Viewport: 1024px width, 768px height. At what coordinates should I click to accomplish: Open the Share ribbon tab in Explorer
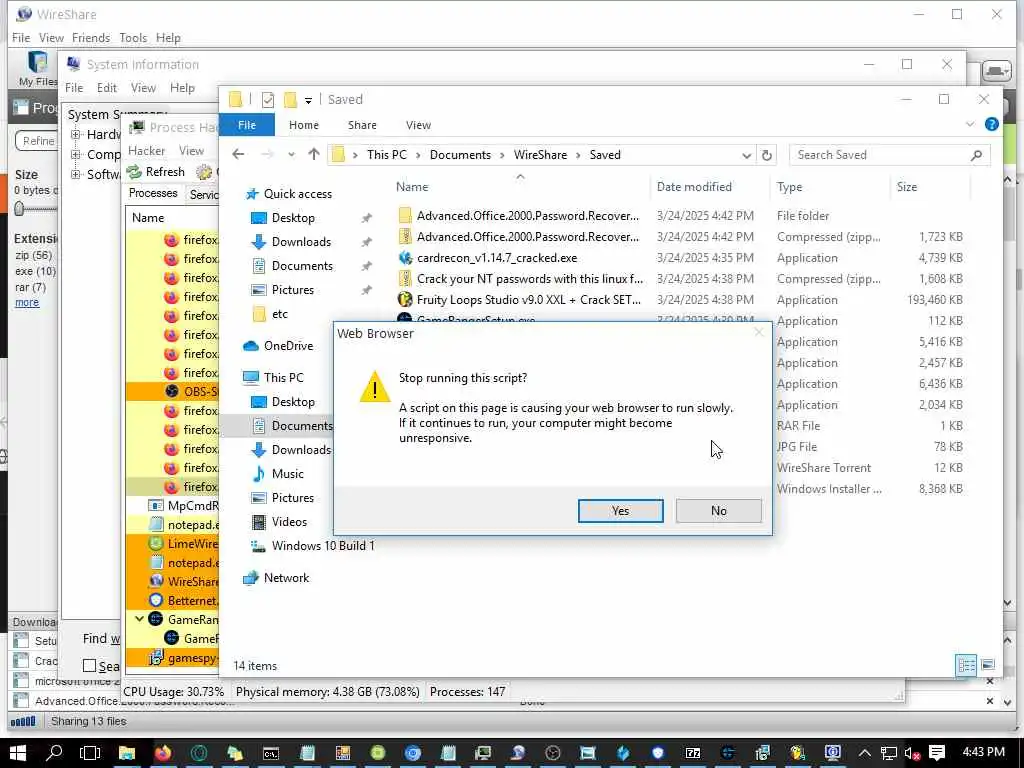(362, 125)
